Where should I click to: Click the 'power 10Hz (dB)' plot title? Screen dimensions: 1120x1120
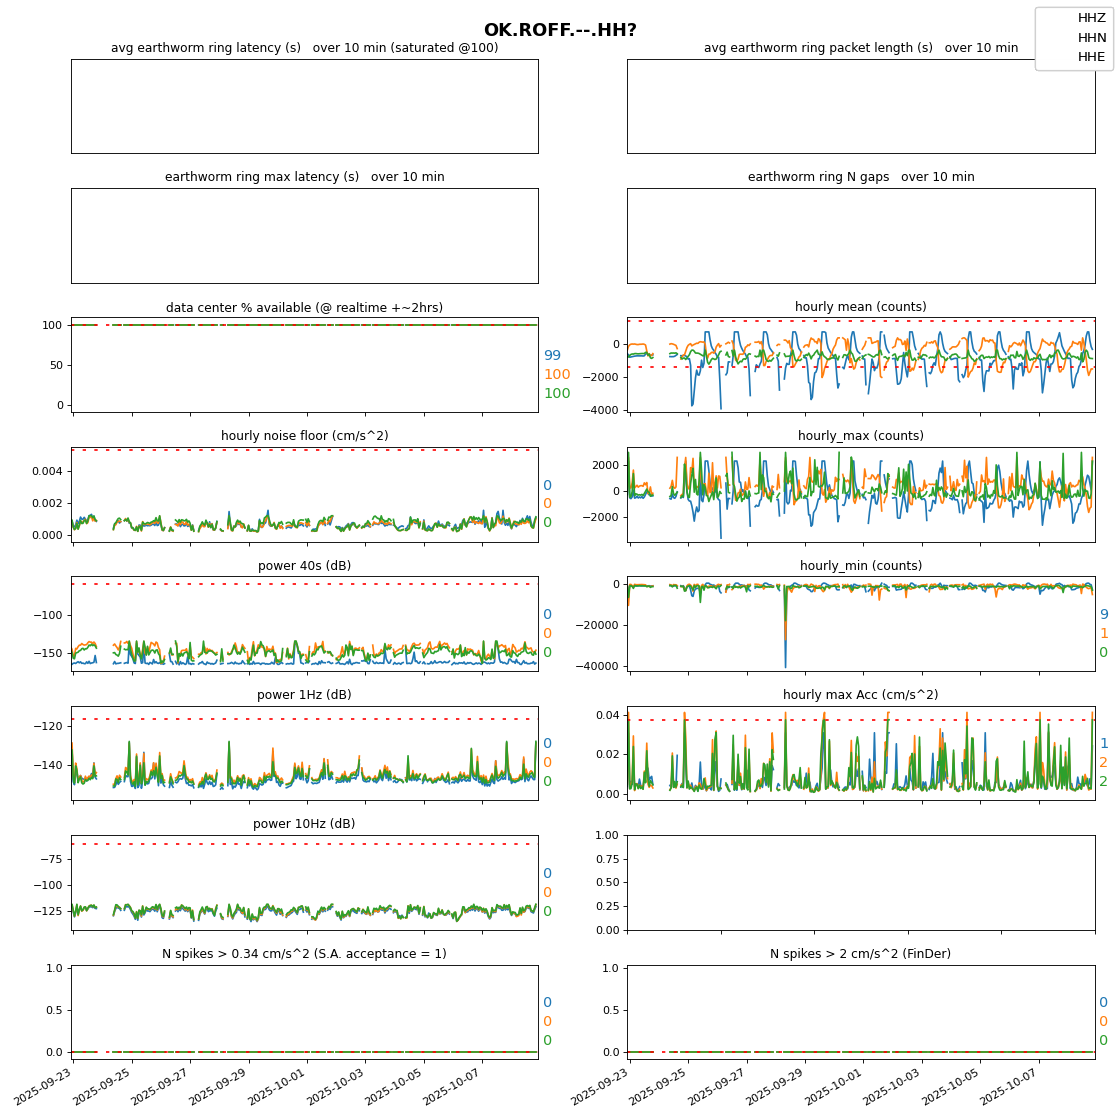coord(304,824)
